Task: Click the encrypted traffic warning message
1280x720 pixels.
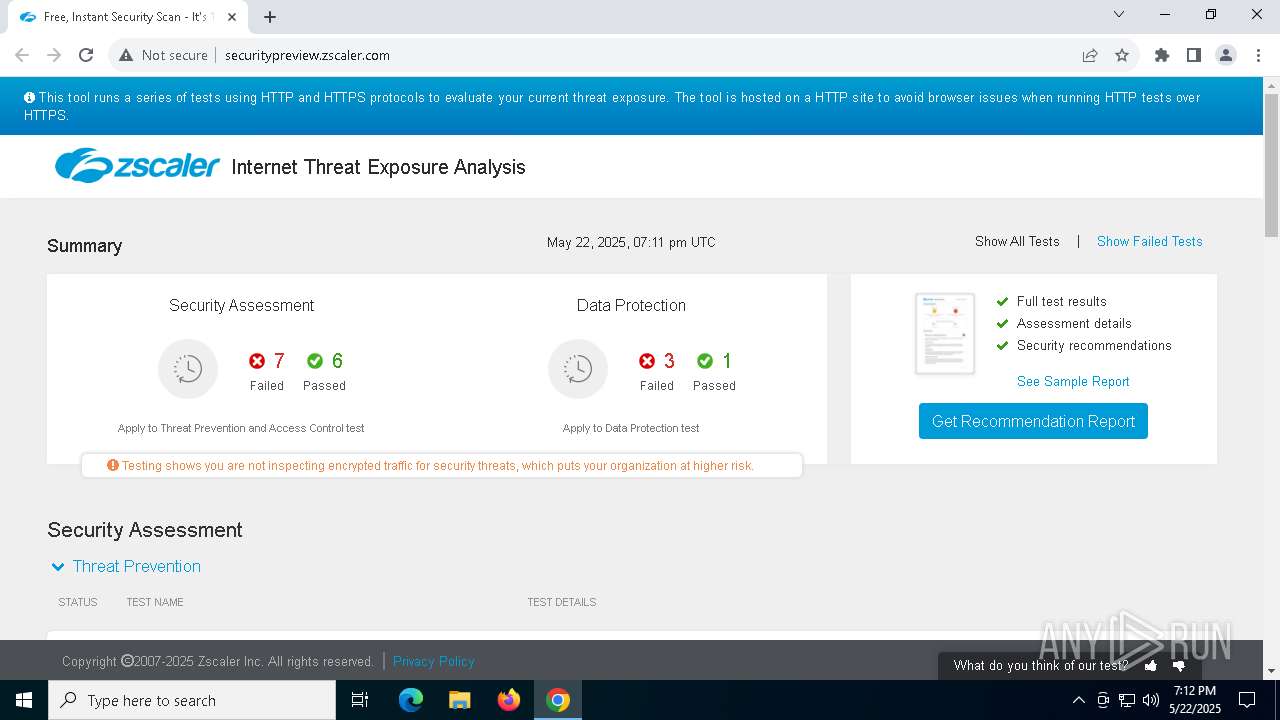Action: (x=441, y=466)
